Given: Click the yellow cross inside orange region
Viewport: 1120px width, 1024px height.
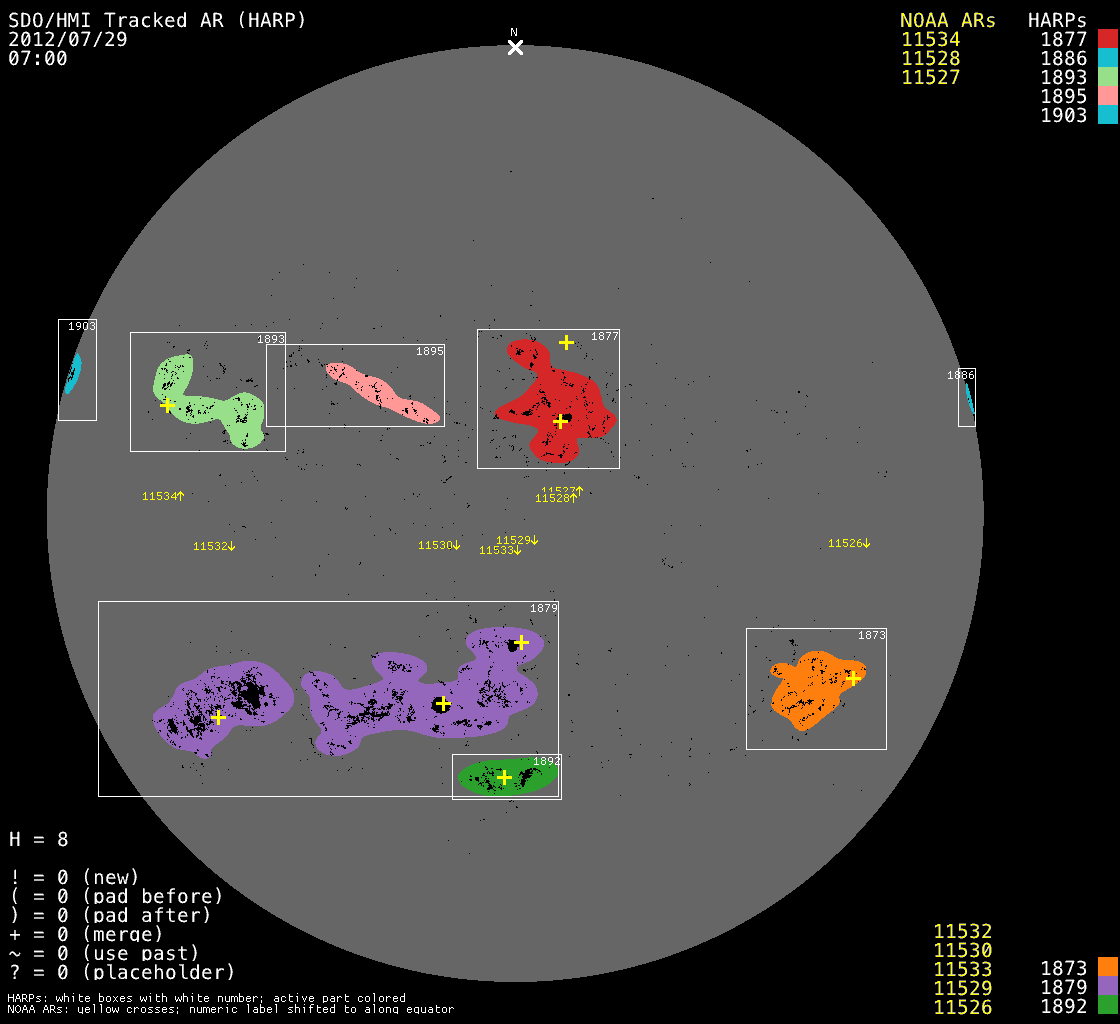Looking at the screenshot, I should (x=853, y=678).
